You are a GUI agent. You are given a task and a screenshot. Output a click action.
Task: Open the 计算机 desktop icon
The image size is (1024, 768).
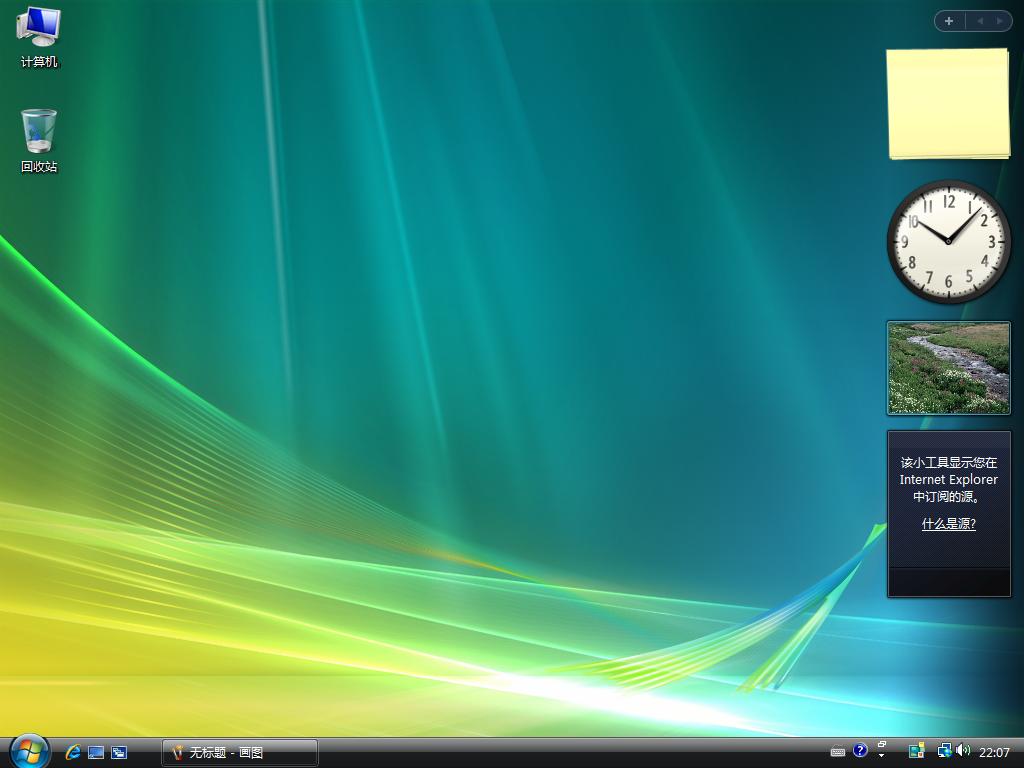point(39,37)
